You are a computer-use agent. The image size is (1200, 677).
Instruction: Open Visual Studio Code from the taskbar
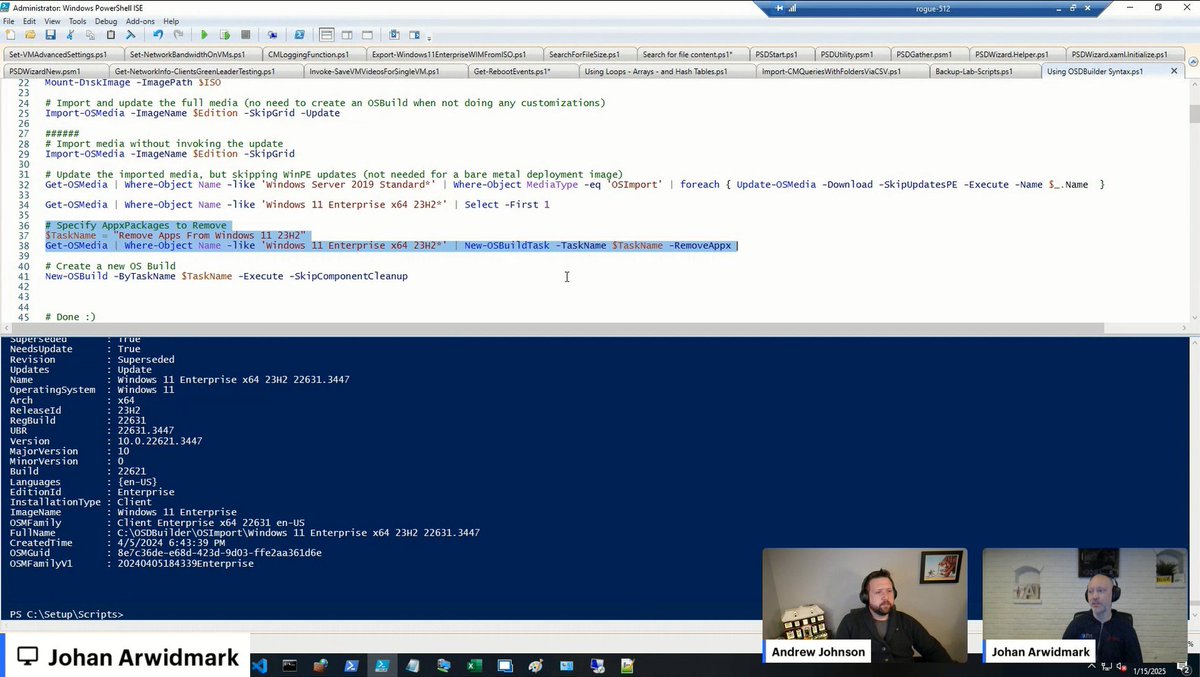(259, 665)
